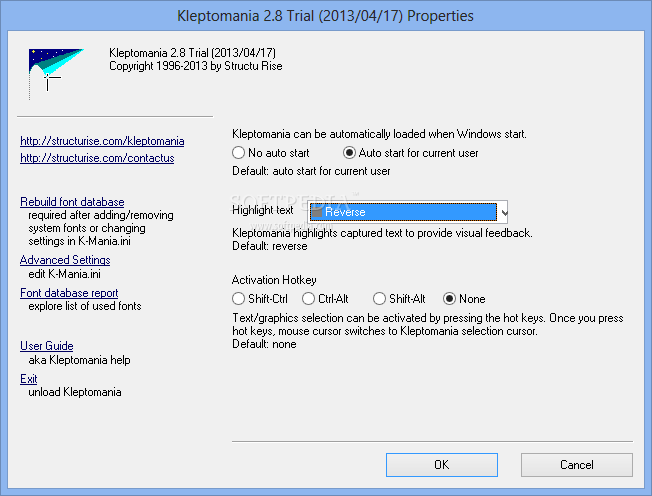
Task: Open the Highlight text dropdown arrow
Action: click(x=504, y=212)
